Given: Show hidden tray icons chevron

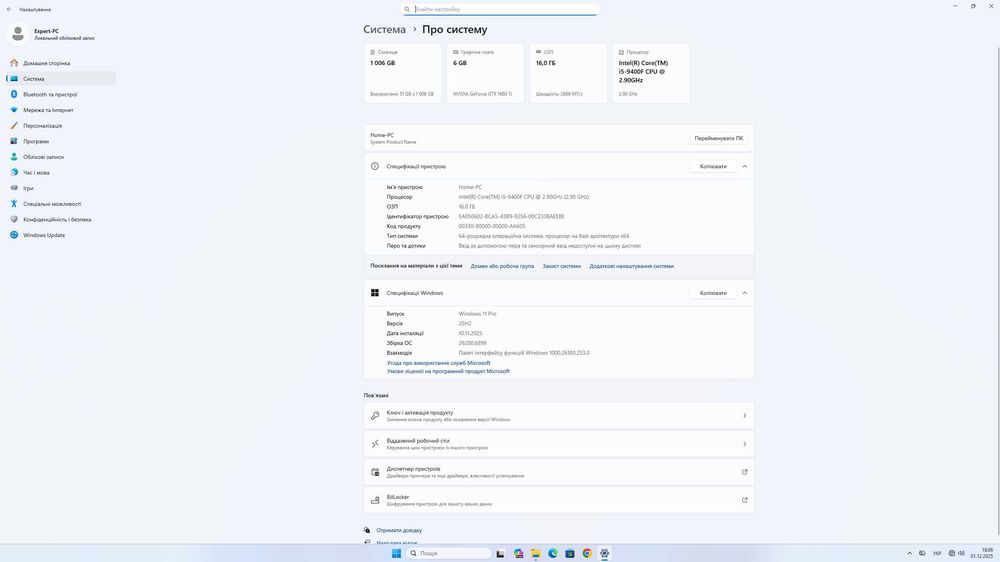Looking at the screenshot, I should [x=909, y=553].
